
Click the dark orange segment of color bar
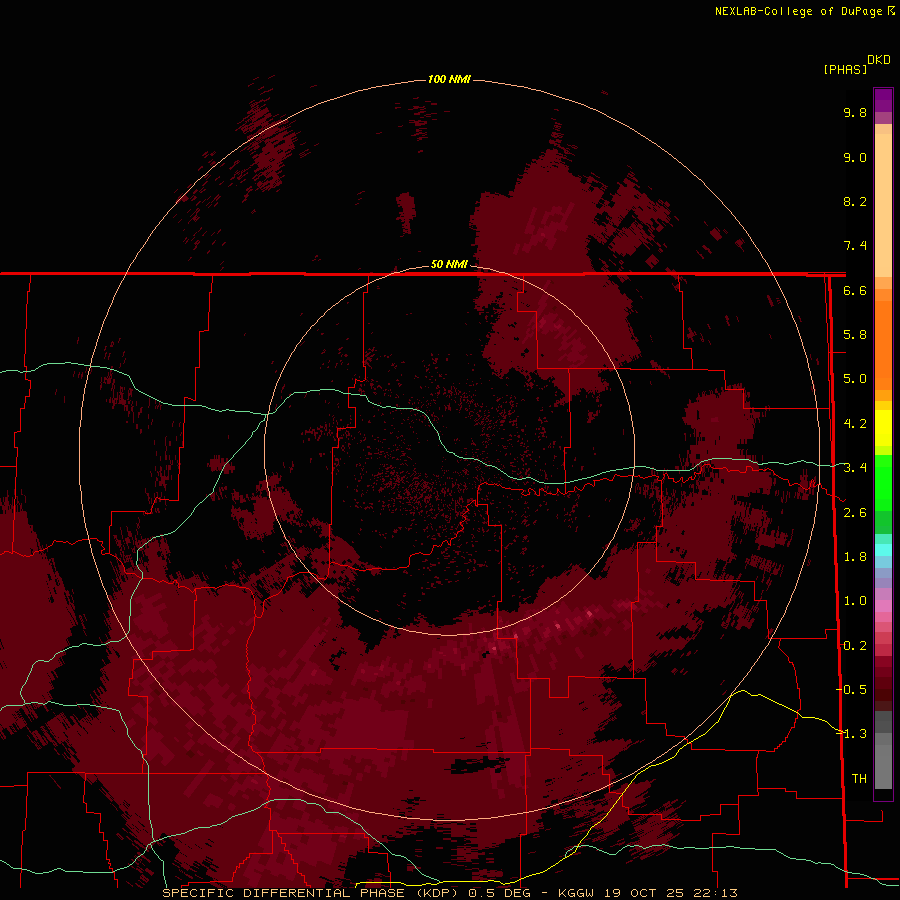coord(883,344)
